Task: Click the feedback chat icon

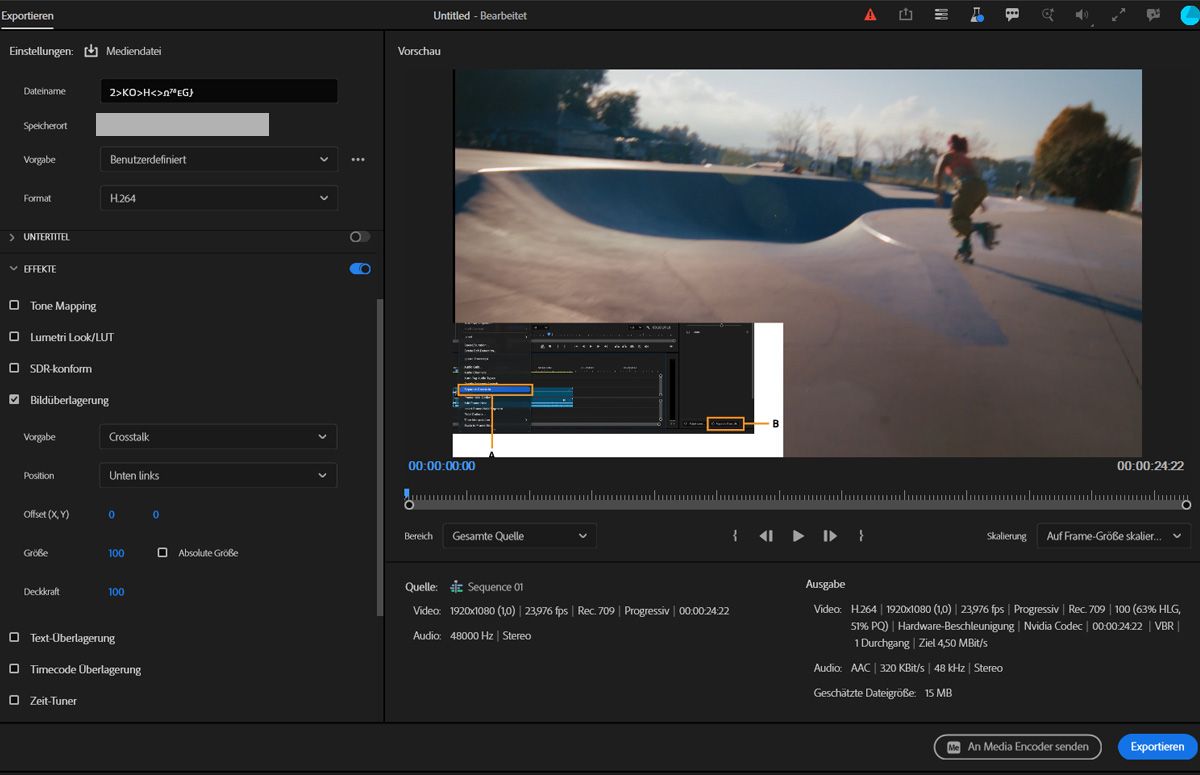Action: click(1153, 15)
